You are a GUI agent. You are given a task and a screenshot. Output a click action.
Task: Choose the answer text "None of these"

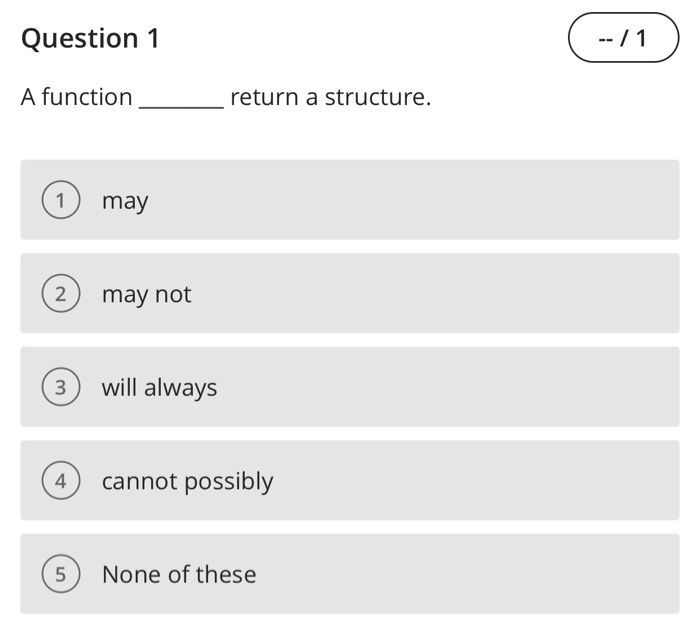179,574
